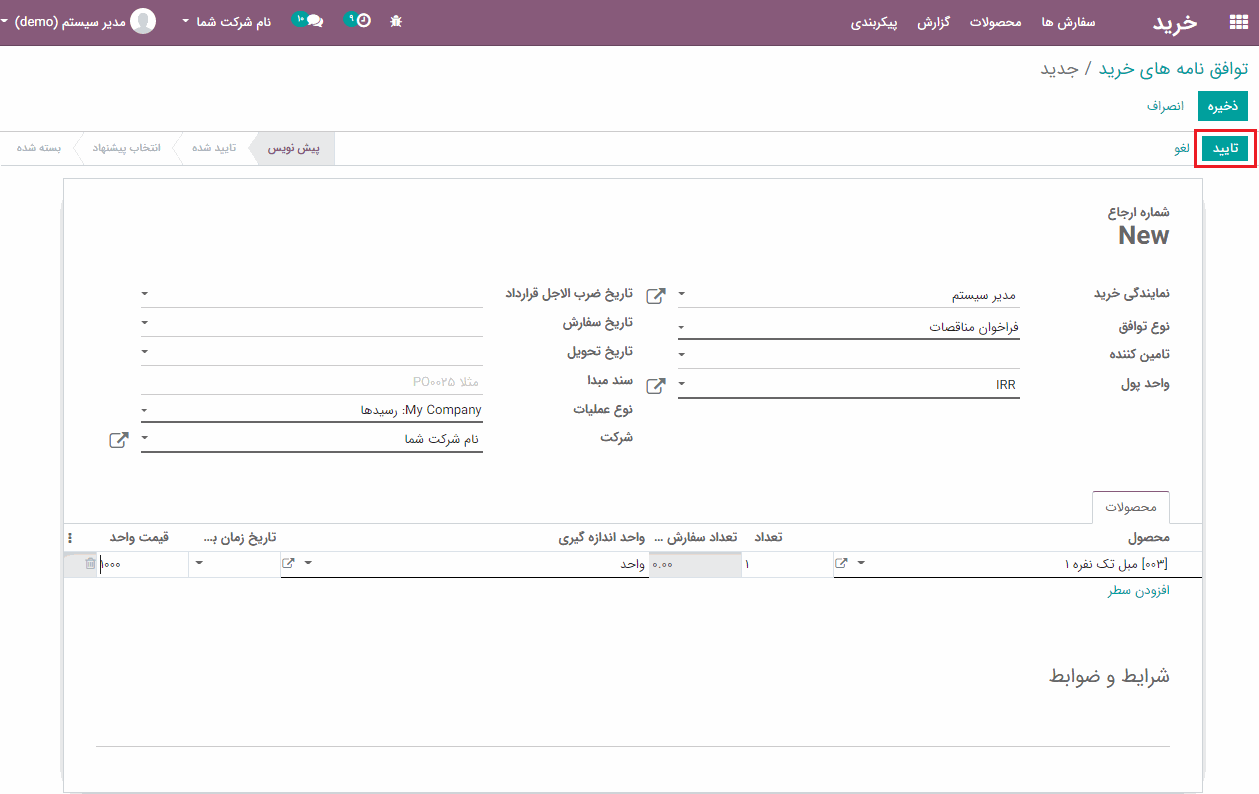
Task: Open external link for unit واحد
Action: click(289, 564)
